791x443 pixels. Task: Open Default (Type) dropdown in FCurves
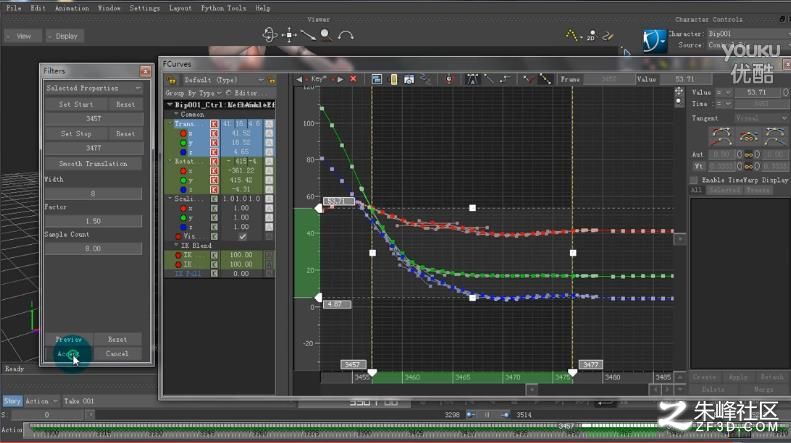(x=223, y=80)
